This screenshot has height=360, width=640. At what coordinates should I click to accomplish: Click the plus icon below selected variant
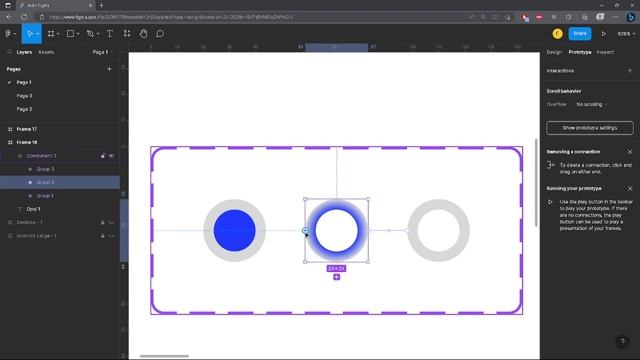point(336,277)
